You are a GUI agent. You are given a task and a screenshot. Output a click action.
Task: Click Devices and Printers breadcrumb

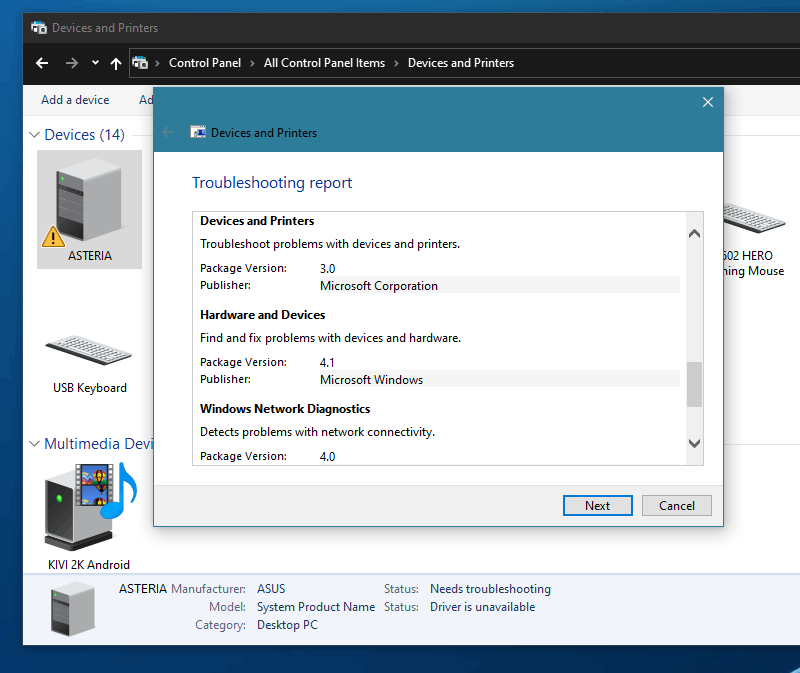[461, 63]
